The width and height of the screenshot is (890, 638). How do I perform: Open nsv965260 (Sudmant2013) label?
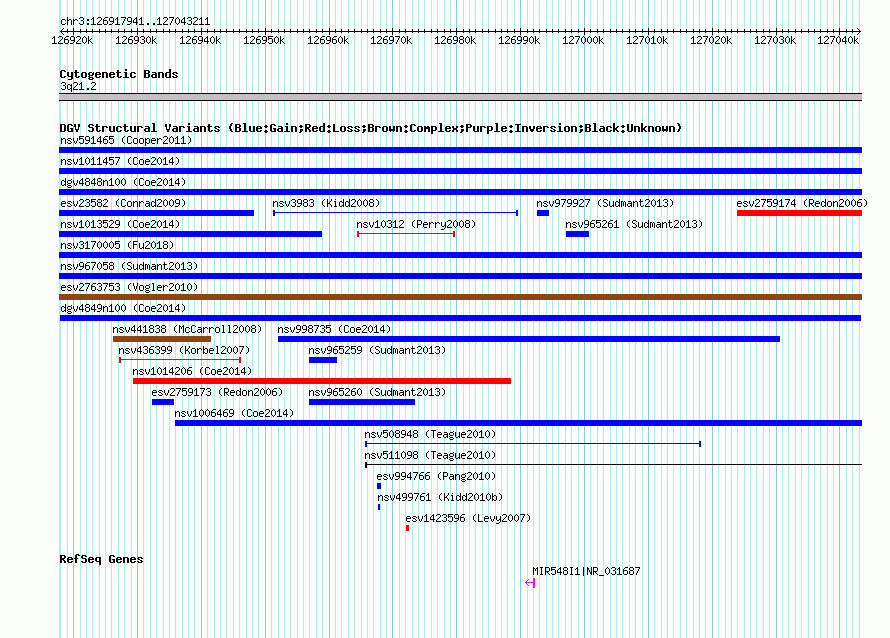(x=377, y=392)
